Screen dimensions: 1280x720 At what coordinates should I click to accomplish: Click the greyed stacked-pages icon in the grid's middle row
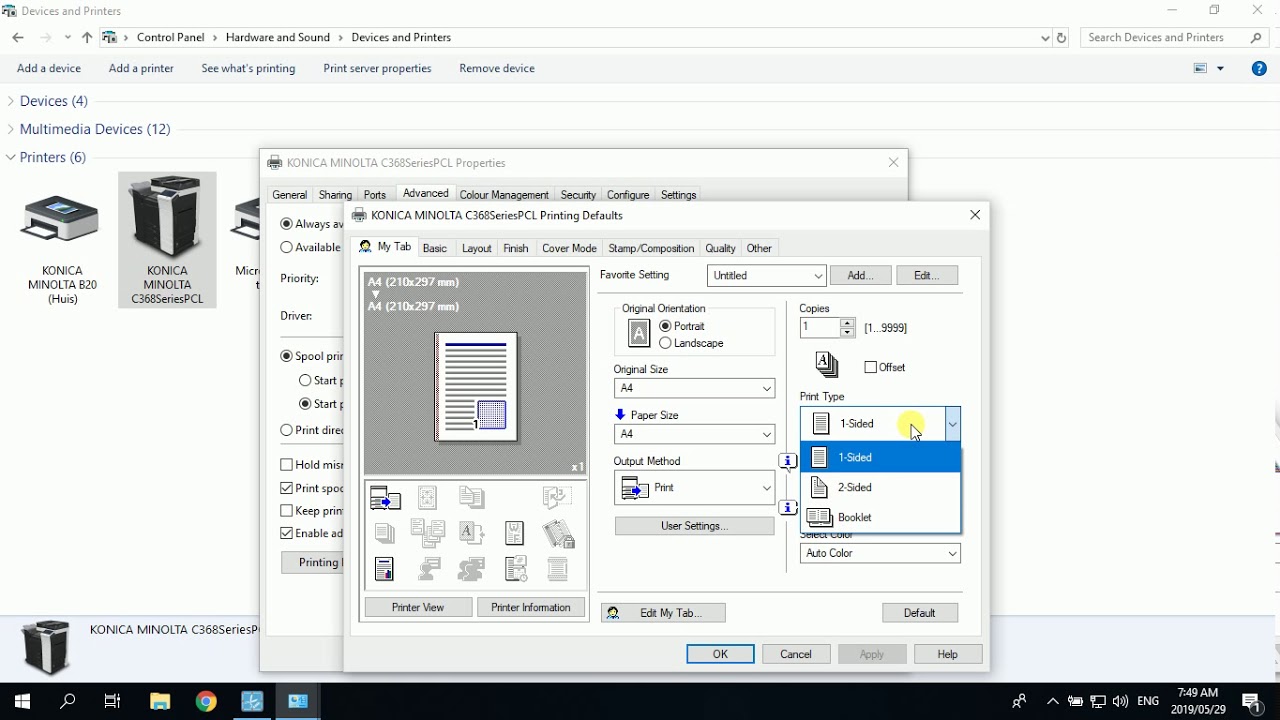point(385,533)
